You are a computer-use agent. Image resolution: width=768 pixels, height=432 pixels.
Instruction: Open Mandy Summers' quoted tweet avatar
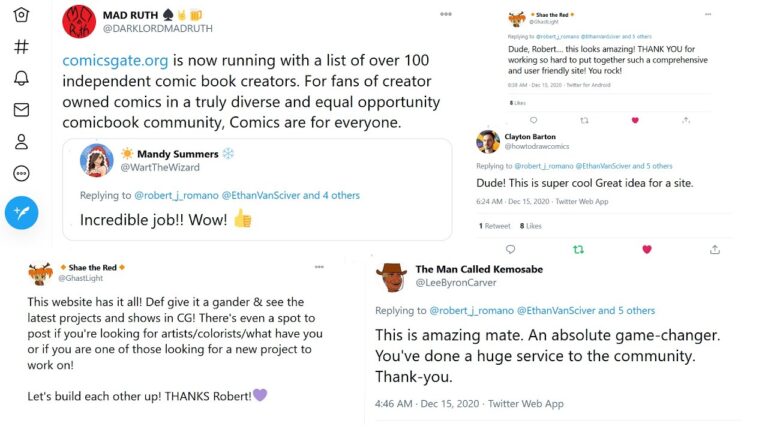(x=96, y=160)
